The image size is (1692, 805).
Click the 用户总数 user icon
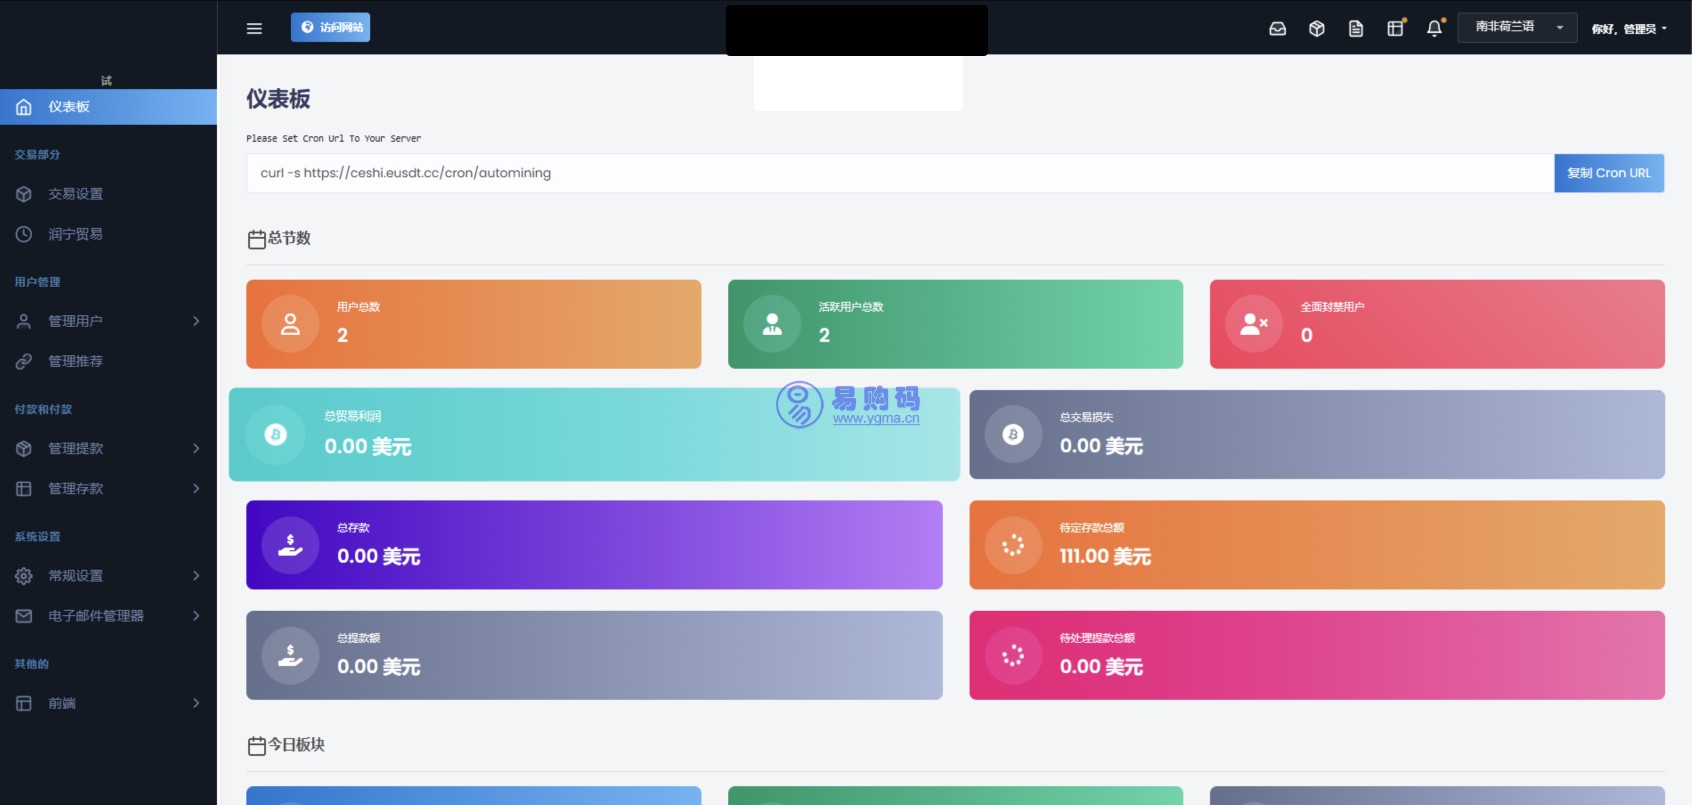coord(290,324)
